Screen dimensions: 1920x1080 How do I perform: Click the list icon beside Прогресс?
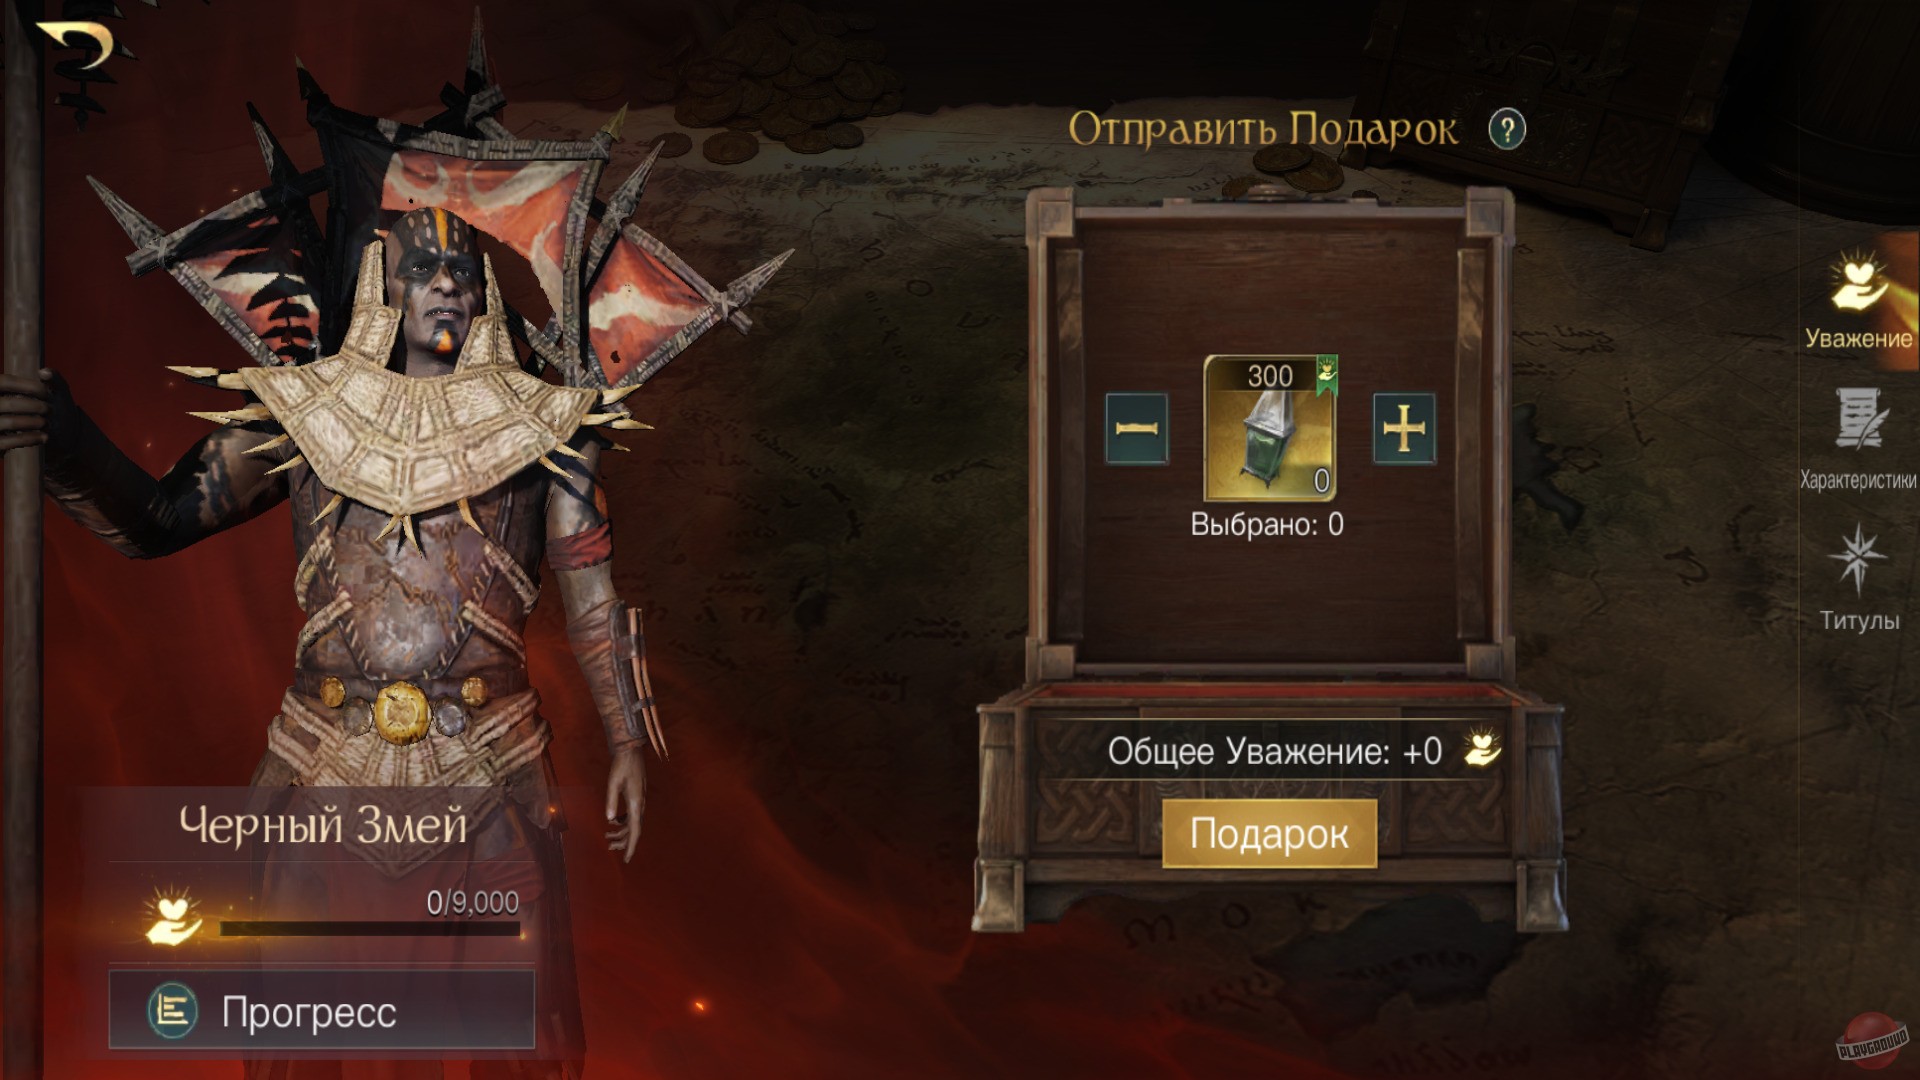[x=173, y=1011]
